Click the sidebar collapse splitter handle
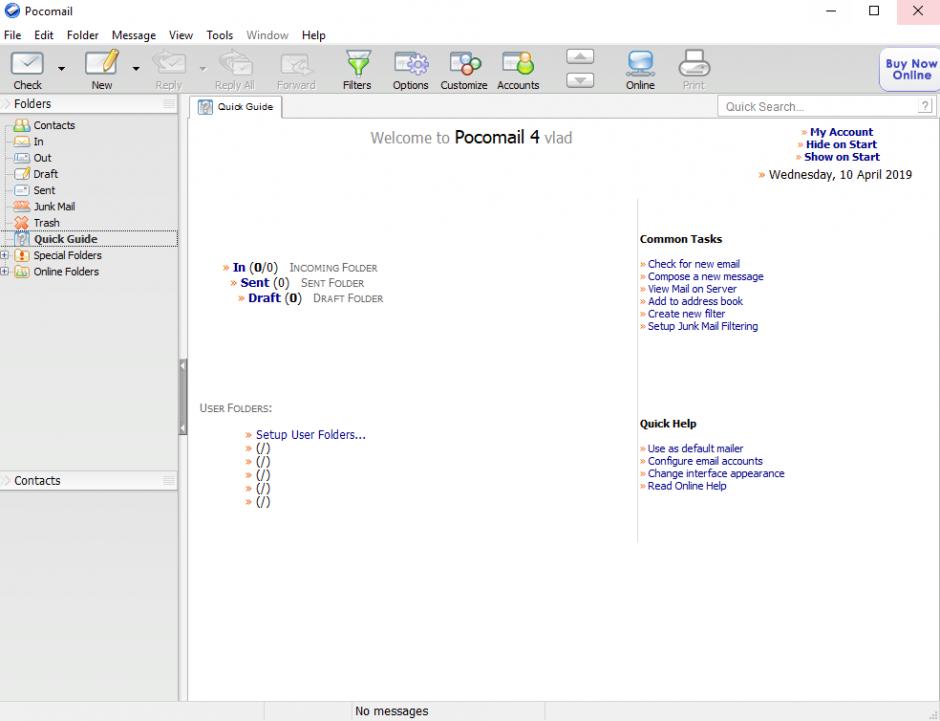The image size is (940, 721). click(x=183, y=396)
